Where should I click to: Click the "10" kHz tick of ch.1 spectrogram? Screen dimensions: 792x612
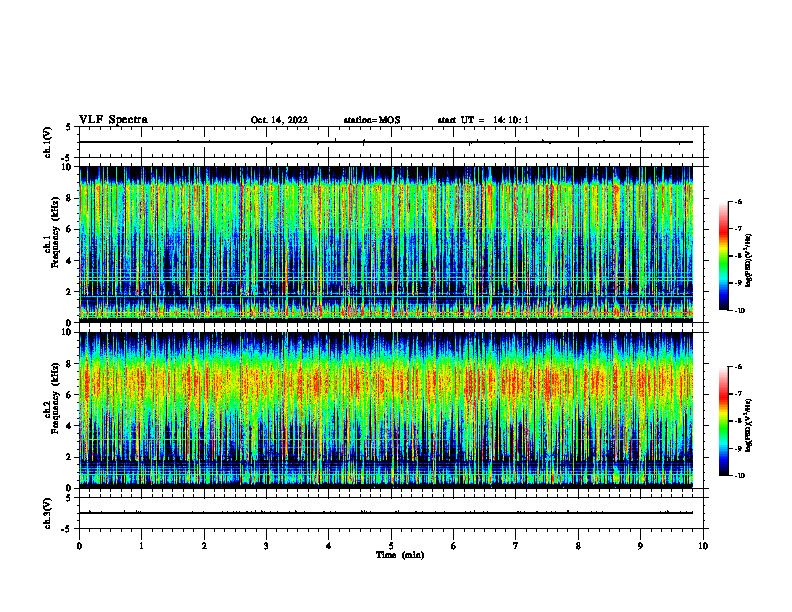(68, 167)
